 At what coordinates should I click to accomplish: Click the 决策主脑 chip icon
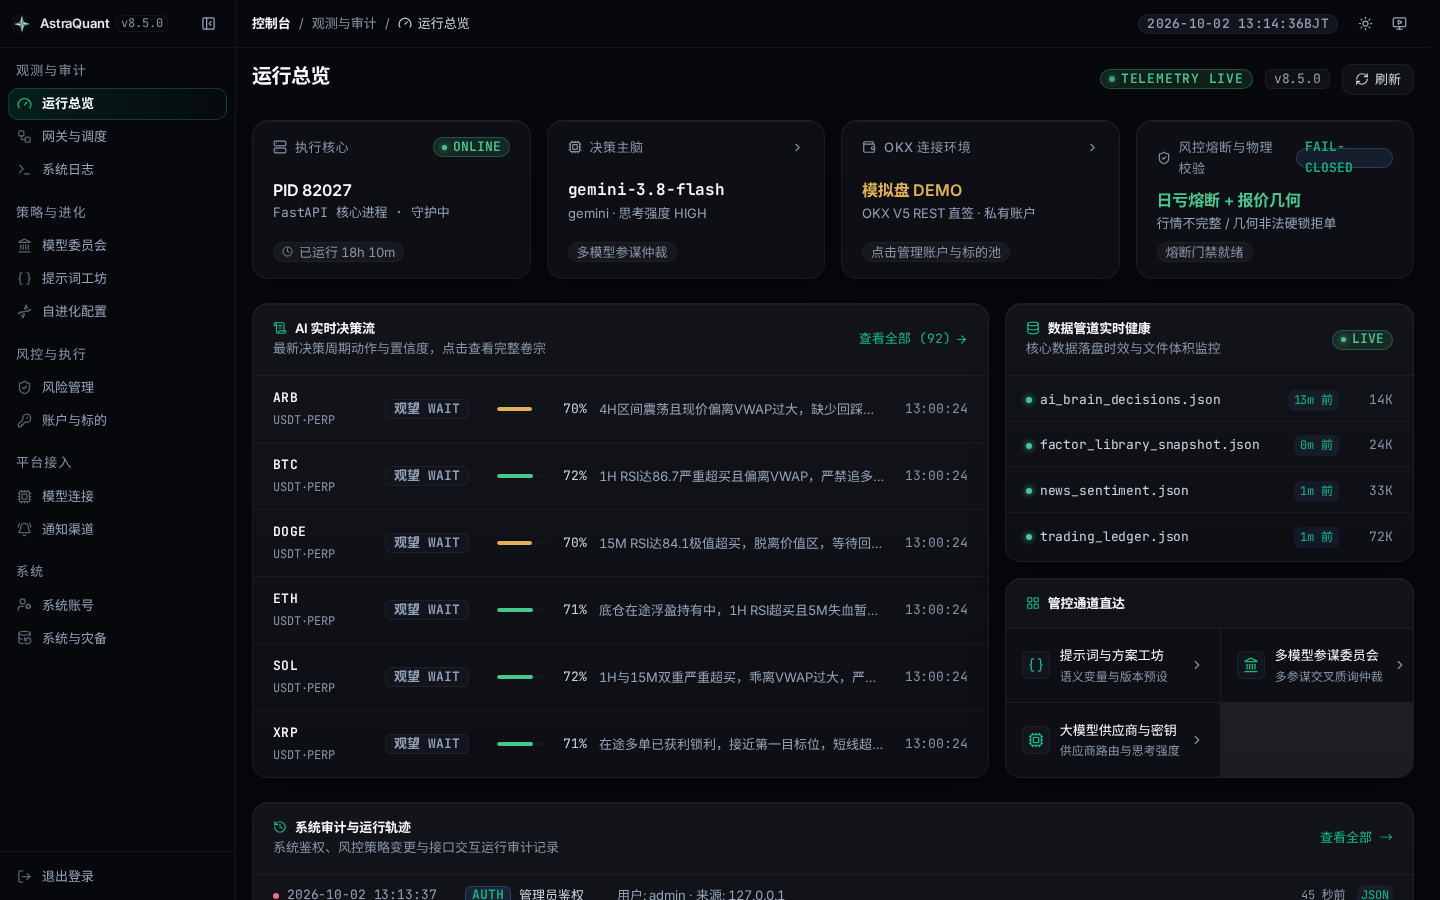click(x=575, y=147)
